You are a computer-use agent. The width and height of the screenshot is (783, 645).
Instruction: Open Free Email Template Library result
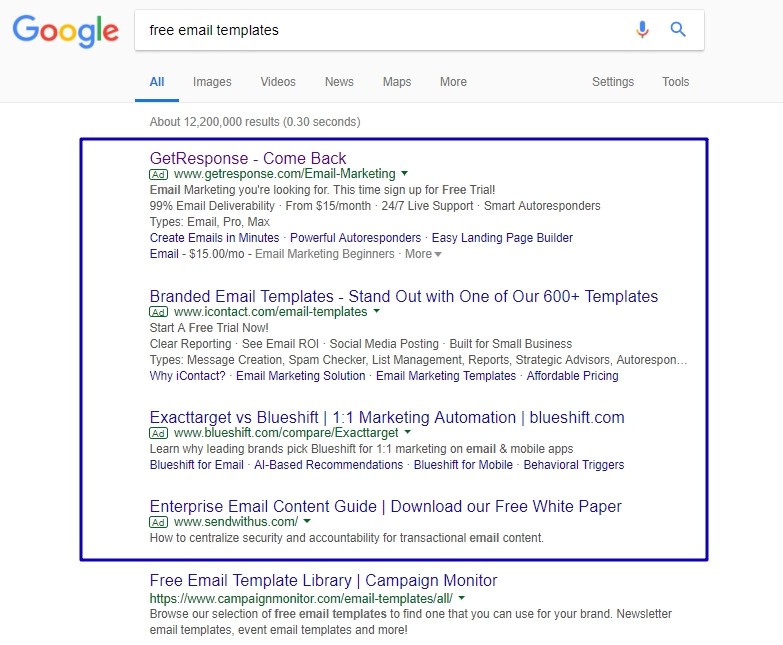tap(323, 581)
